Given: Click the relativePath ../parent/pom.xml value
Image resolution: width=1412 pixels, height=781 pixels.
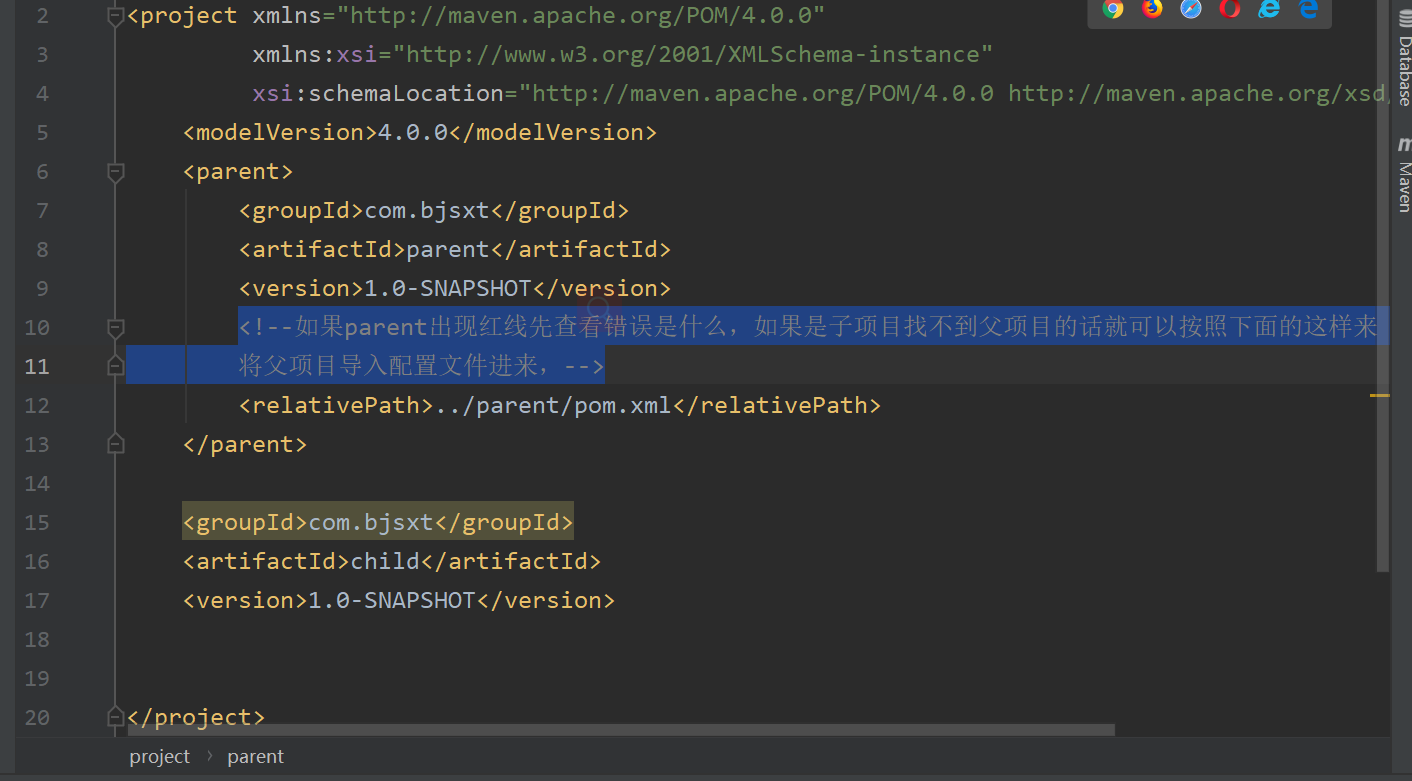Looking at the screenshot, I should click(553, 405).
